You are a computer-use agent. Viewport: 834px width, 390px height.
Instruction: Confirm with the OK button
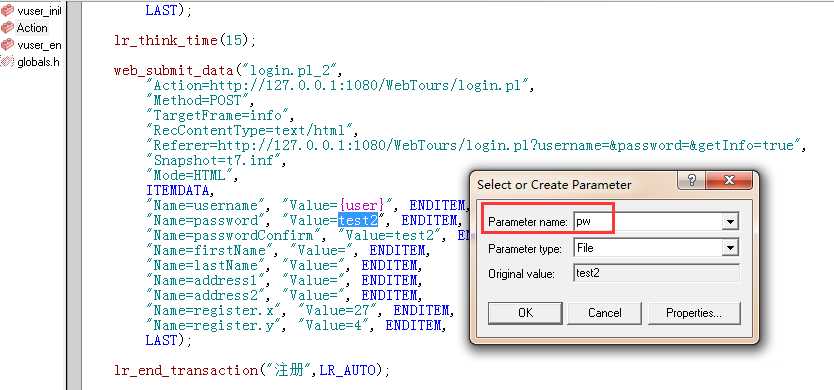click(525, 313)
